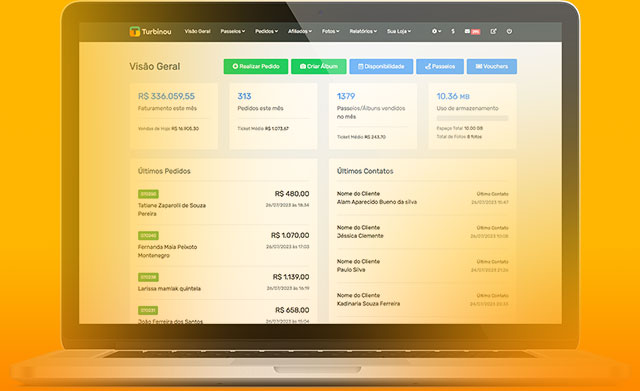Click the Realizar Pedido button

[x=256, y=67]
